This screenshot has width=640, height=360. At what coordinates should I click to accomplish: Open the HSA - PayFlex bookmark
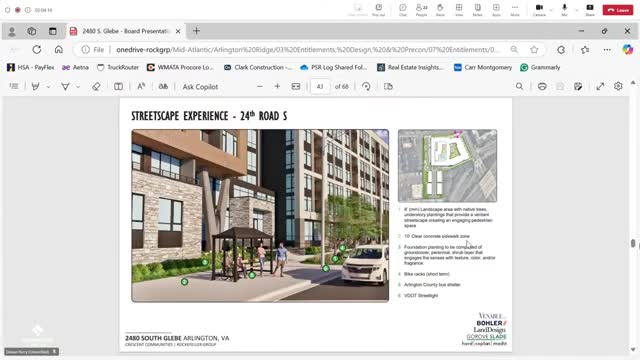(31, 67)
